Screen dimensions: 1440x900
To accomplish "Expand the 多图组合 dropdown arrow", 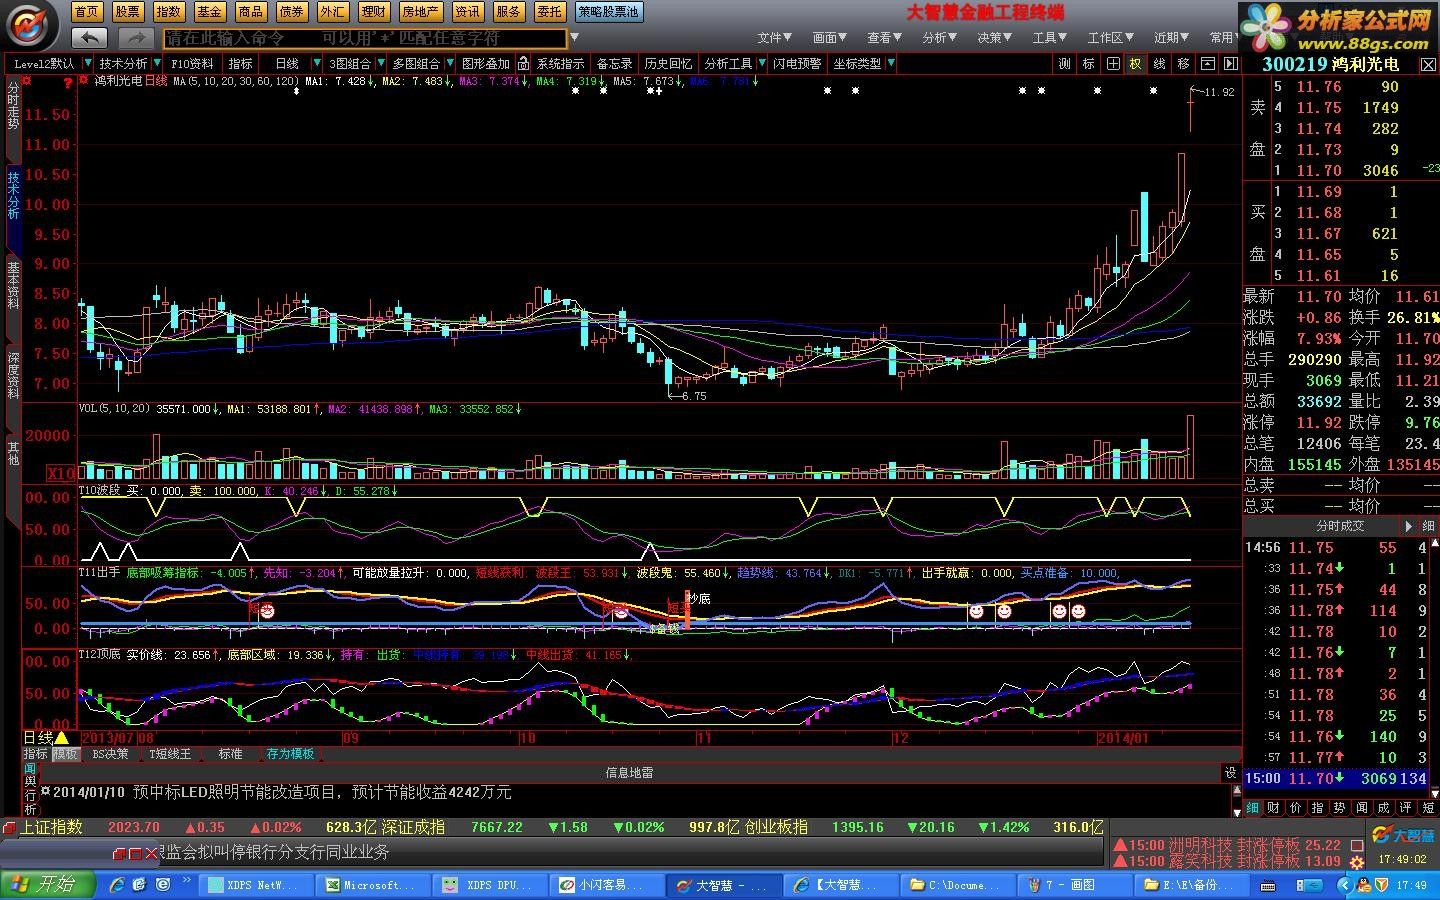I will [x=448, y=63].
